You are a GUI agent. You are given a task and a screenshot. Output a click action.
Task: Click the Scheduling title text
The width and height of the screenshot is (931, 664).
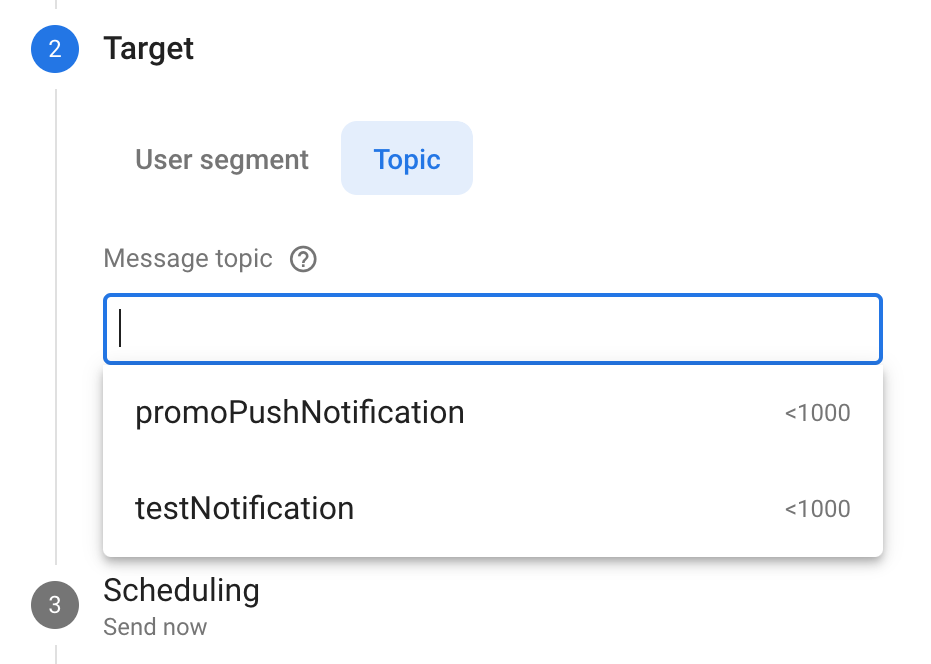[x=181, y=590]
